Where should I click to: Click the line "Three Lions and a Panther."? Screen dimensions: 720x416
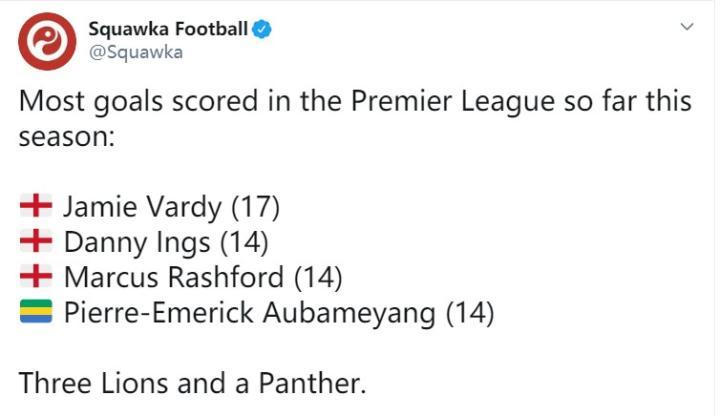pyautogui.click(x=193, y=383)
